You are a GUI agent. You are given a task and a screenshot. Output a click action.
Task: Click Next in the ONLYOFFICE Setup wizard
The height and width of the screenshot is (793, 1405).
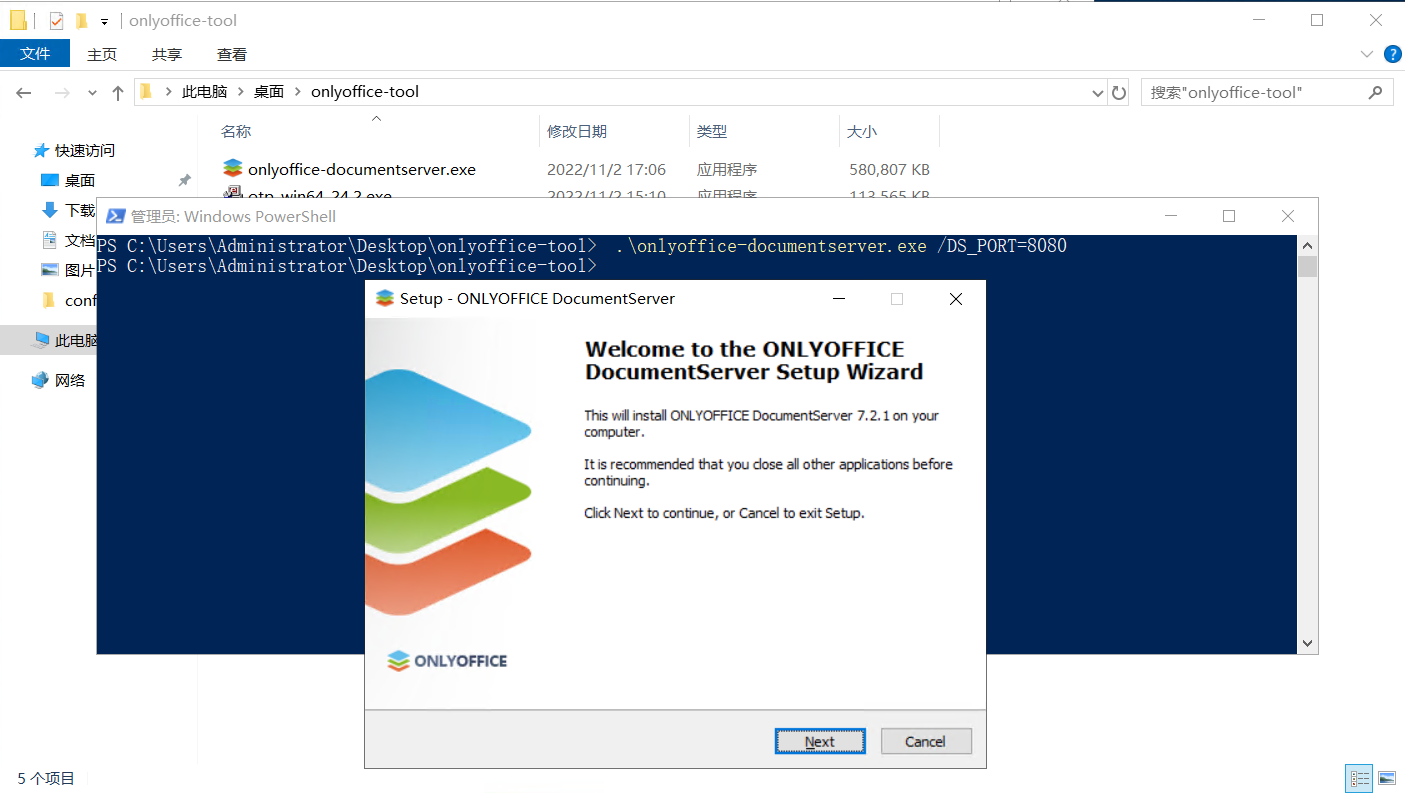820,741
